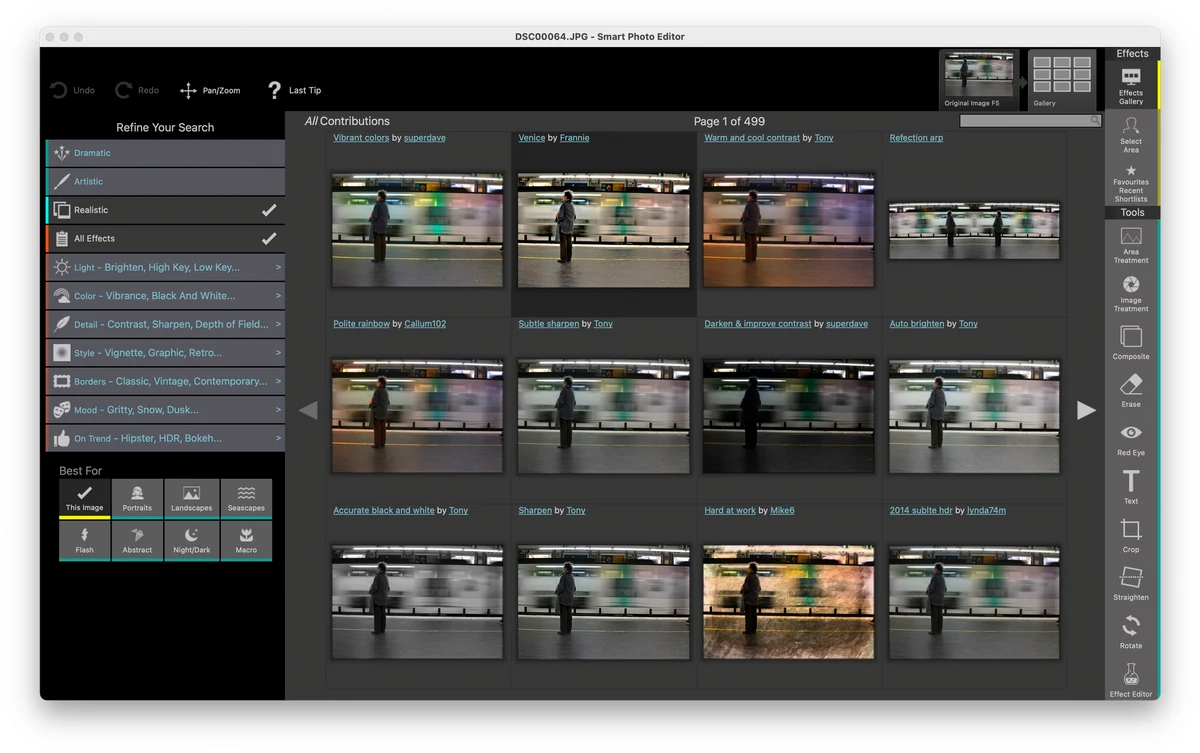Open contributor Mike6 link
This screenshot has width=1200, height=753.
pos(782,510)
